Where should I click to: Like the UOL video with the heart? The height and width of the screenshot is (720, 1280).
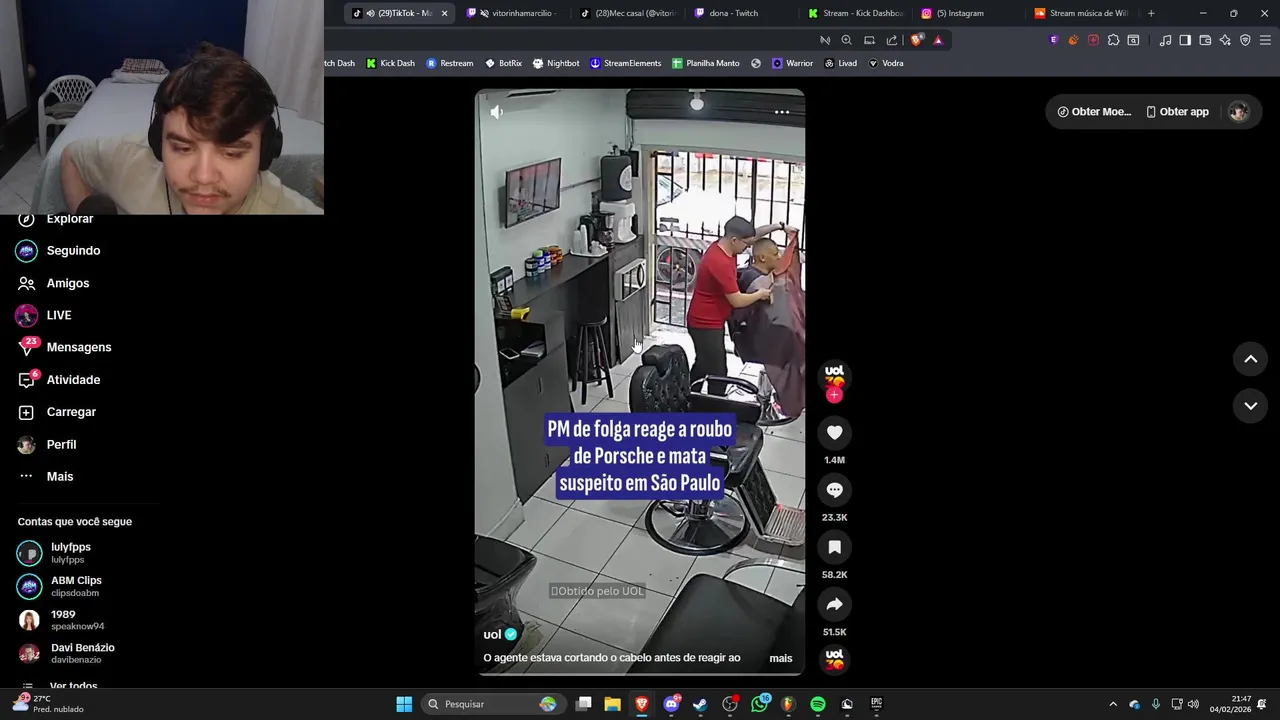click(x=834, y=432)
